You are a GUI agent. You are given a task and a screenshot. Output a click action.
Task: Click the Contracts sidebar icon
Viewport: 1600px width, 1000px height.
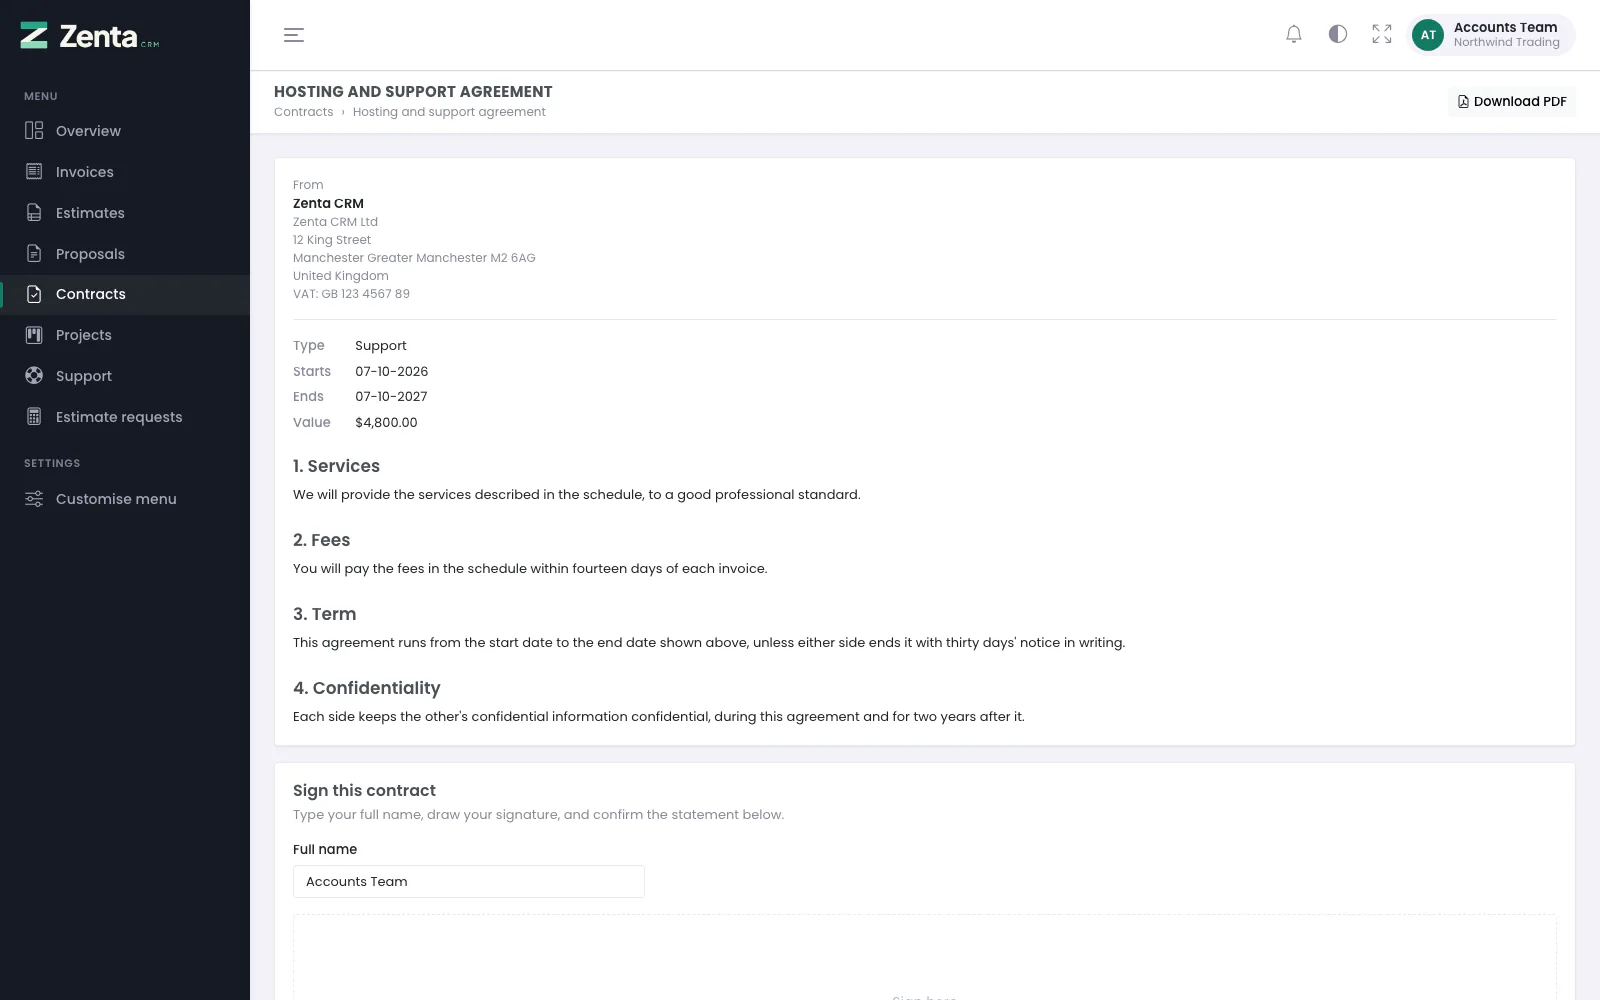[34, 294]
